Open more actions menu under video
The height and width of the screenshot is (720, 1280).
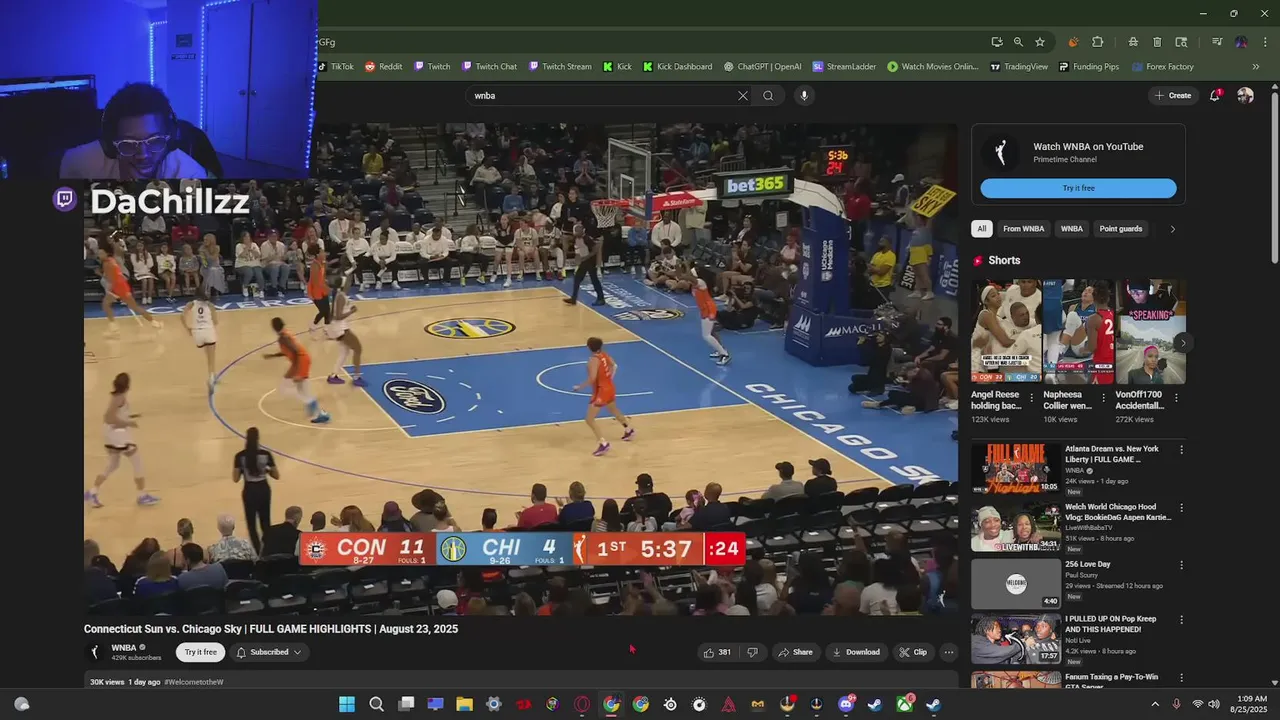tap(949, 652)
